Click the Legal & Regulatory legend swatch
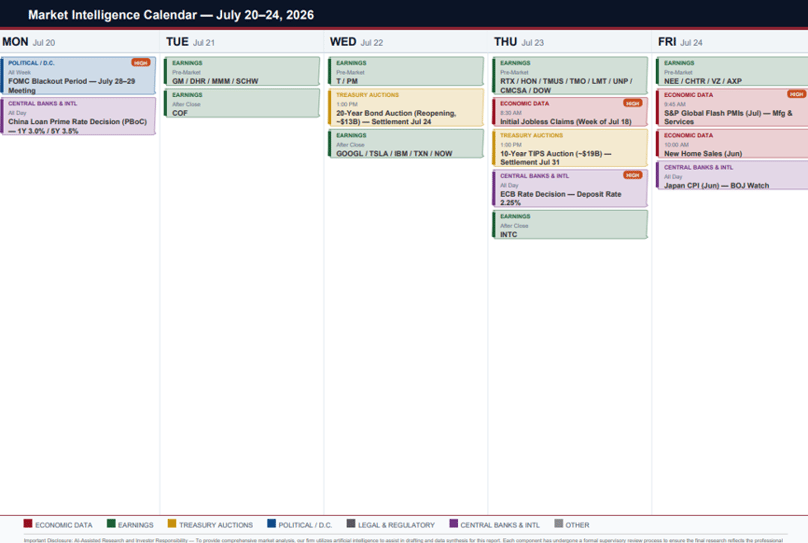808x543 pixels. 351,523
